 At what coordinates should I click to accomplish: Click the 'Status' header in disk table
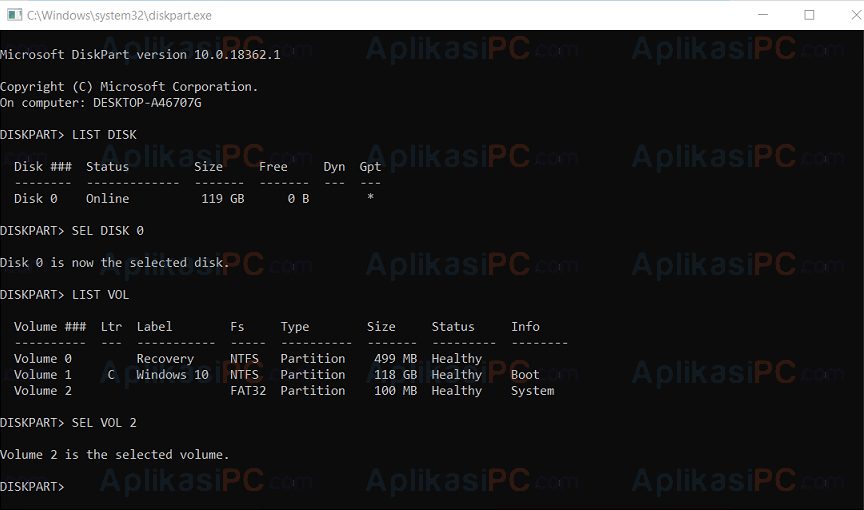coord(107,166)
